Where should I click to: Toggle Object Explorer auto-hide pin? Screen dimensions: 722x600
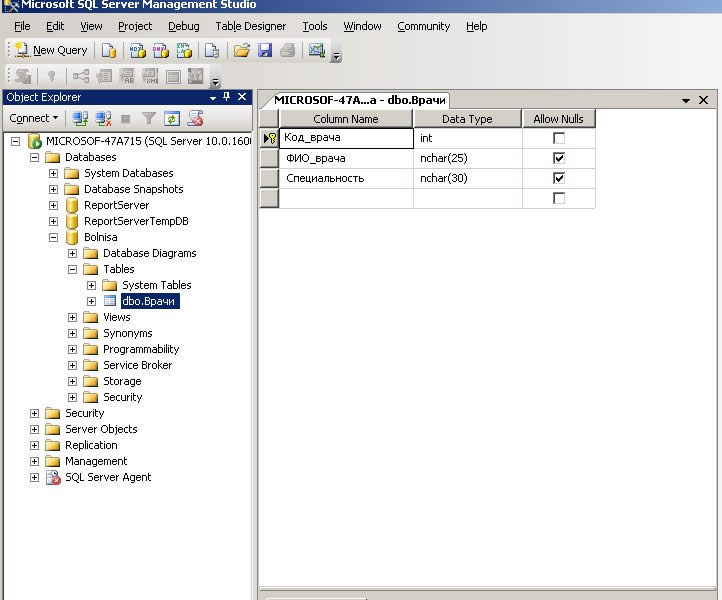pyautogui.click(x=226, y=97)
